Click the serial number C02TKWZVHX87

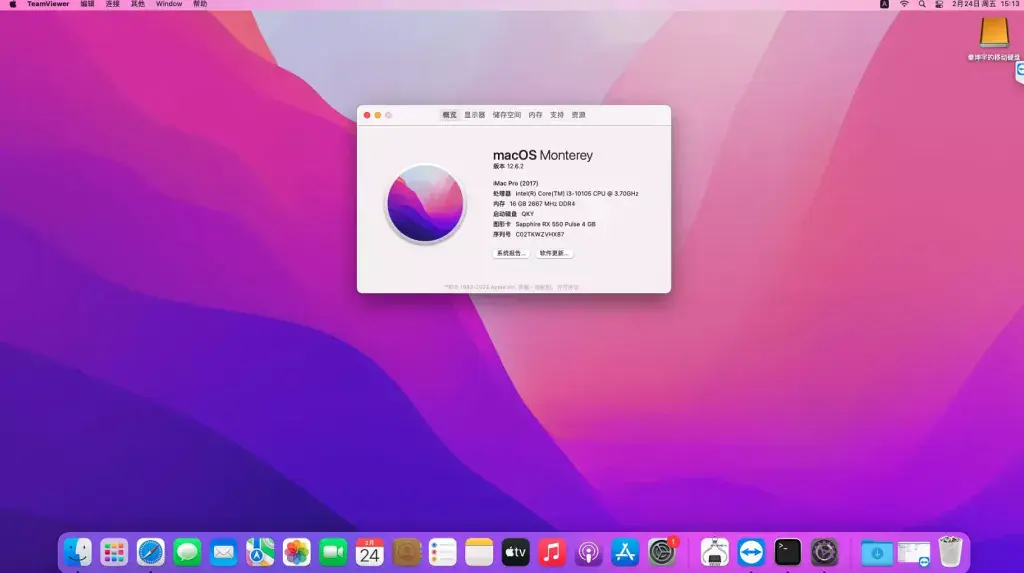[539, 235]
